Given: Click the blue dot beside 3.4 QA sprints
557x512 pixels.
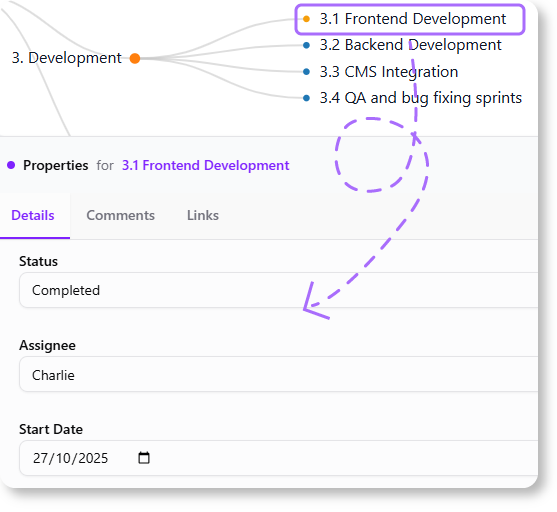Looking at the screenshot, I should (306, 98).
